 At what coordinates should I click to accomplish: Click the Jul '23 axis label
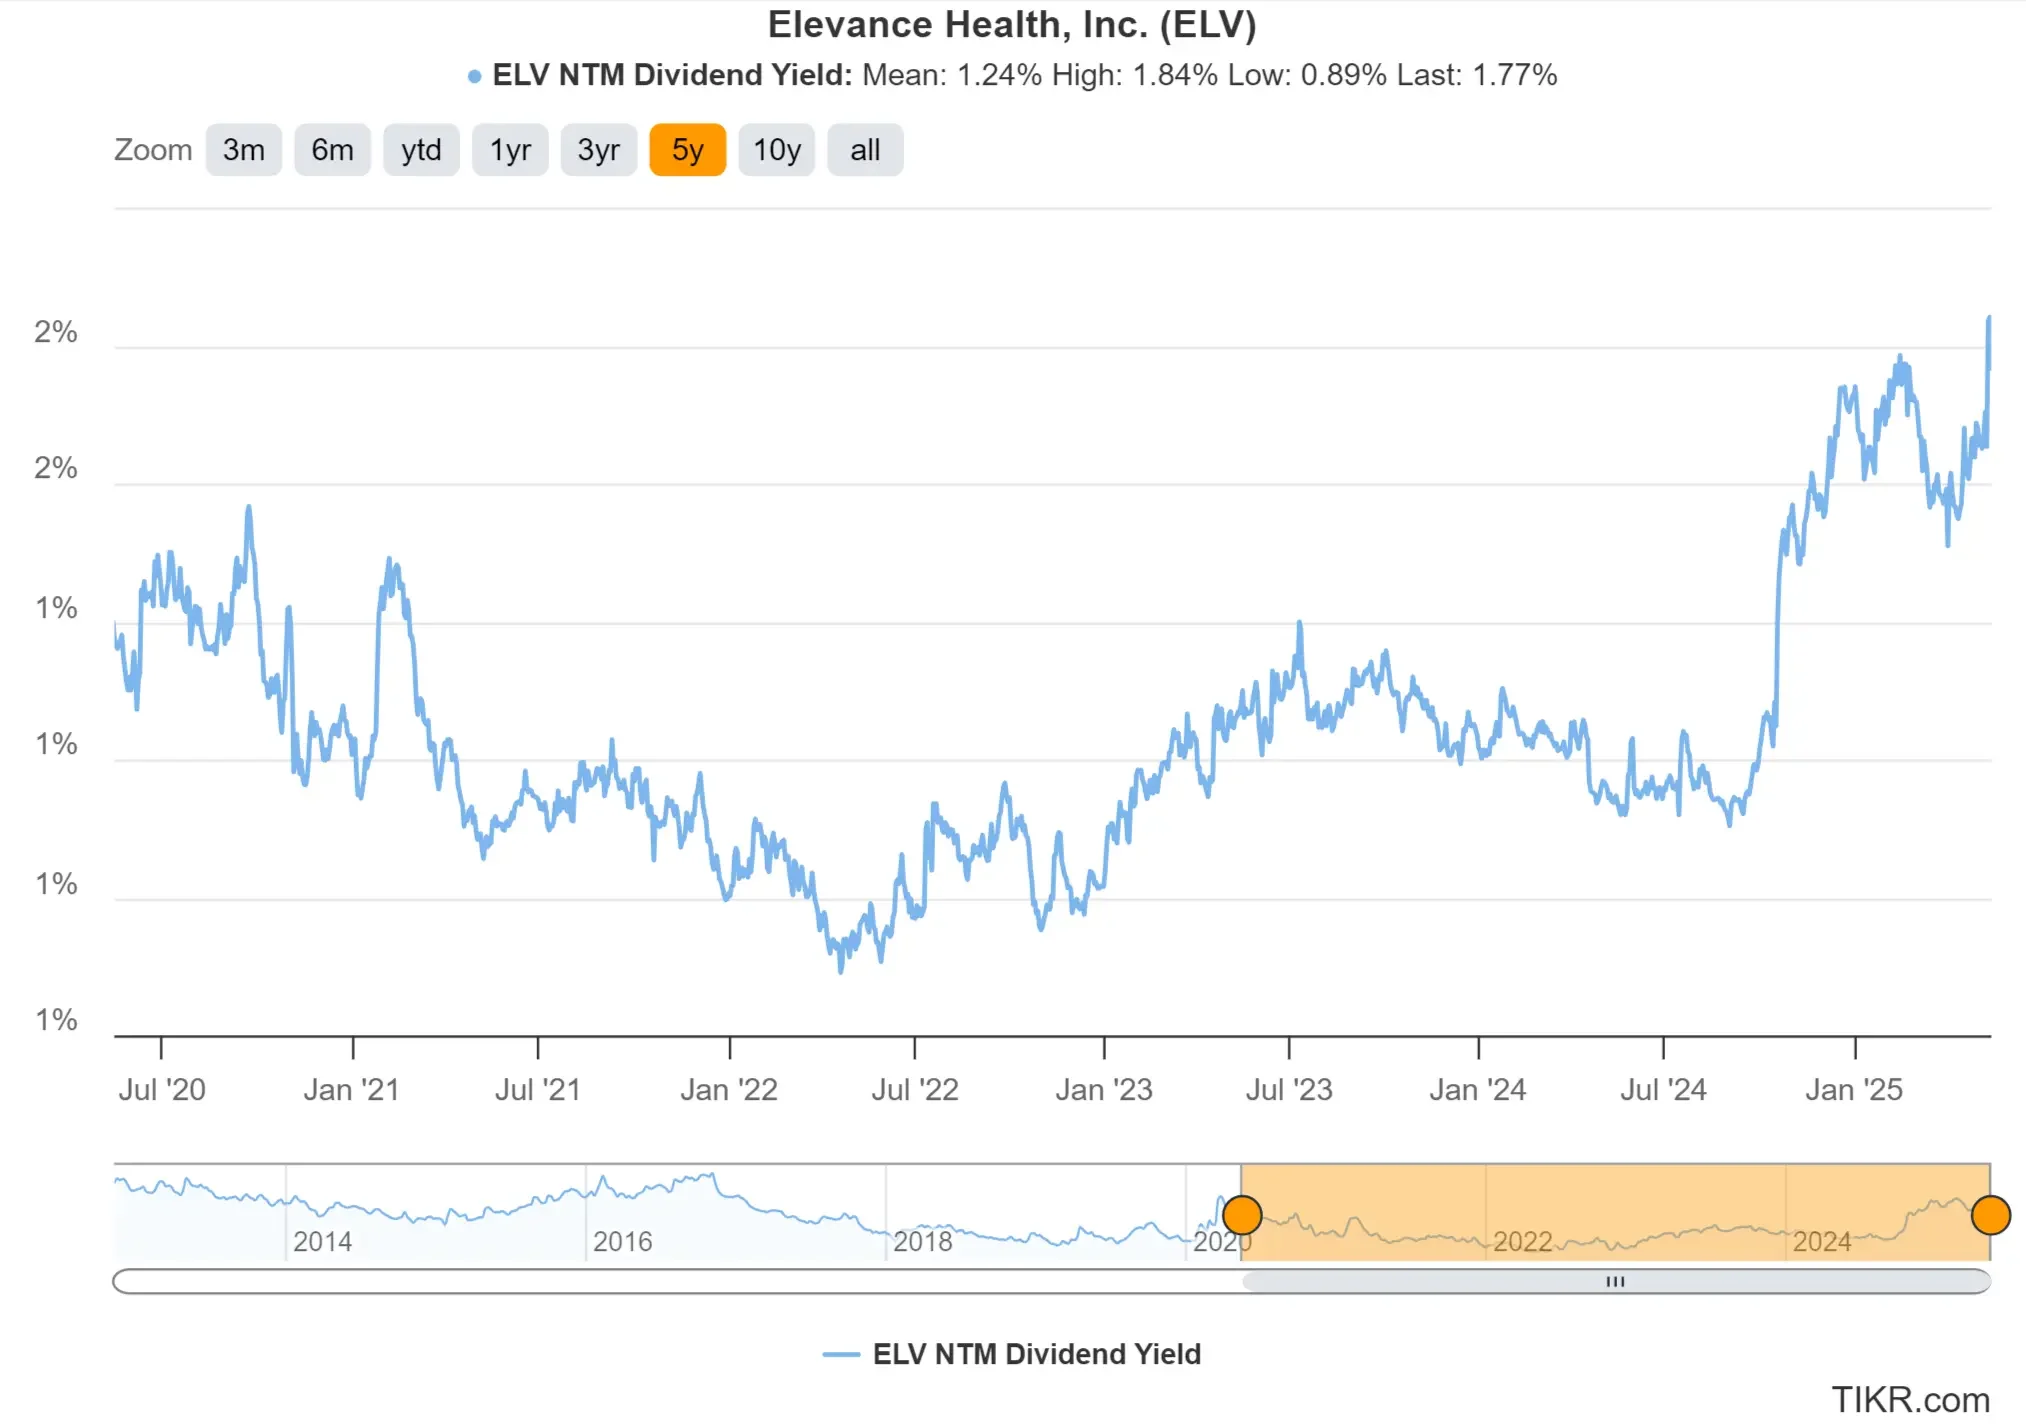click(1289, 1089)
